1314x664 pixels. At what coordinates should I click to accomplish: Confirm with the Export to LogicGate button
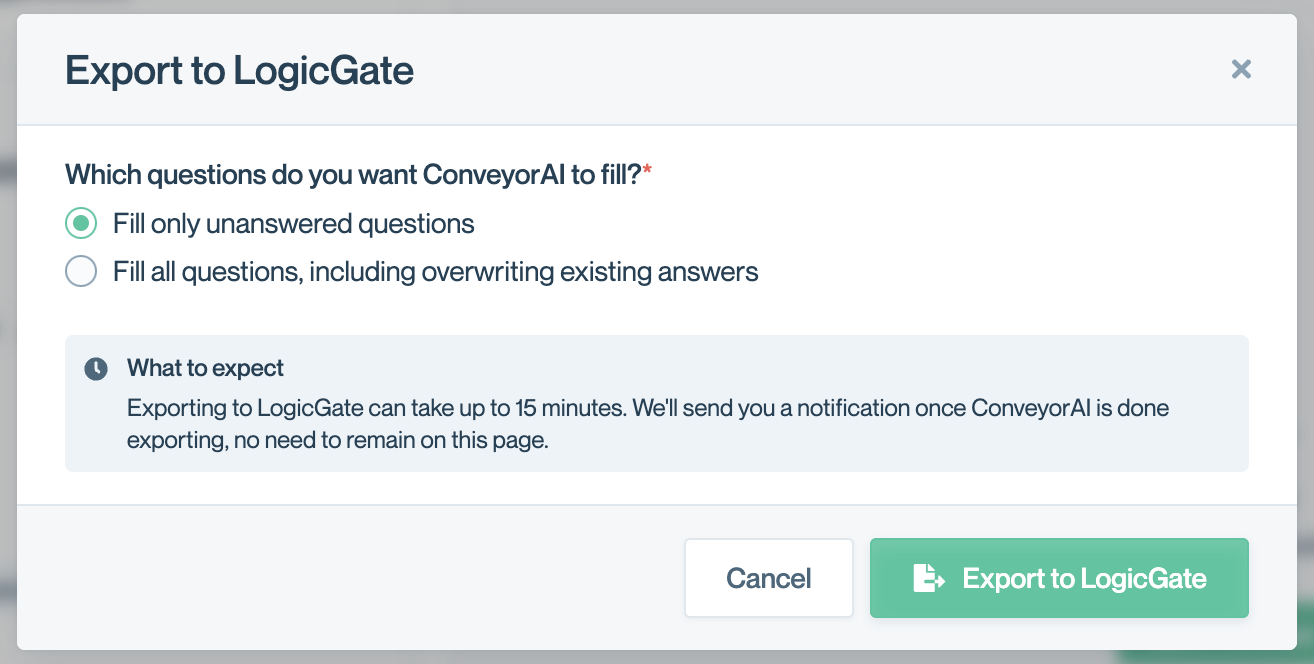[1059, 578]
